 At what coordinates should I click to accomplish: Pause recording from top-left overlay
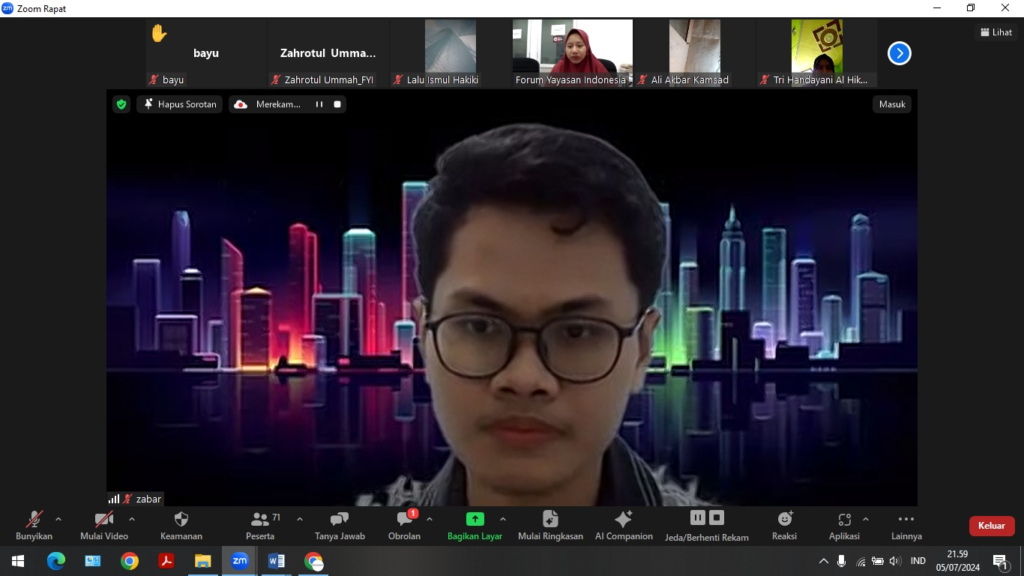click(x=319, y=104)
